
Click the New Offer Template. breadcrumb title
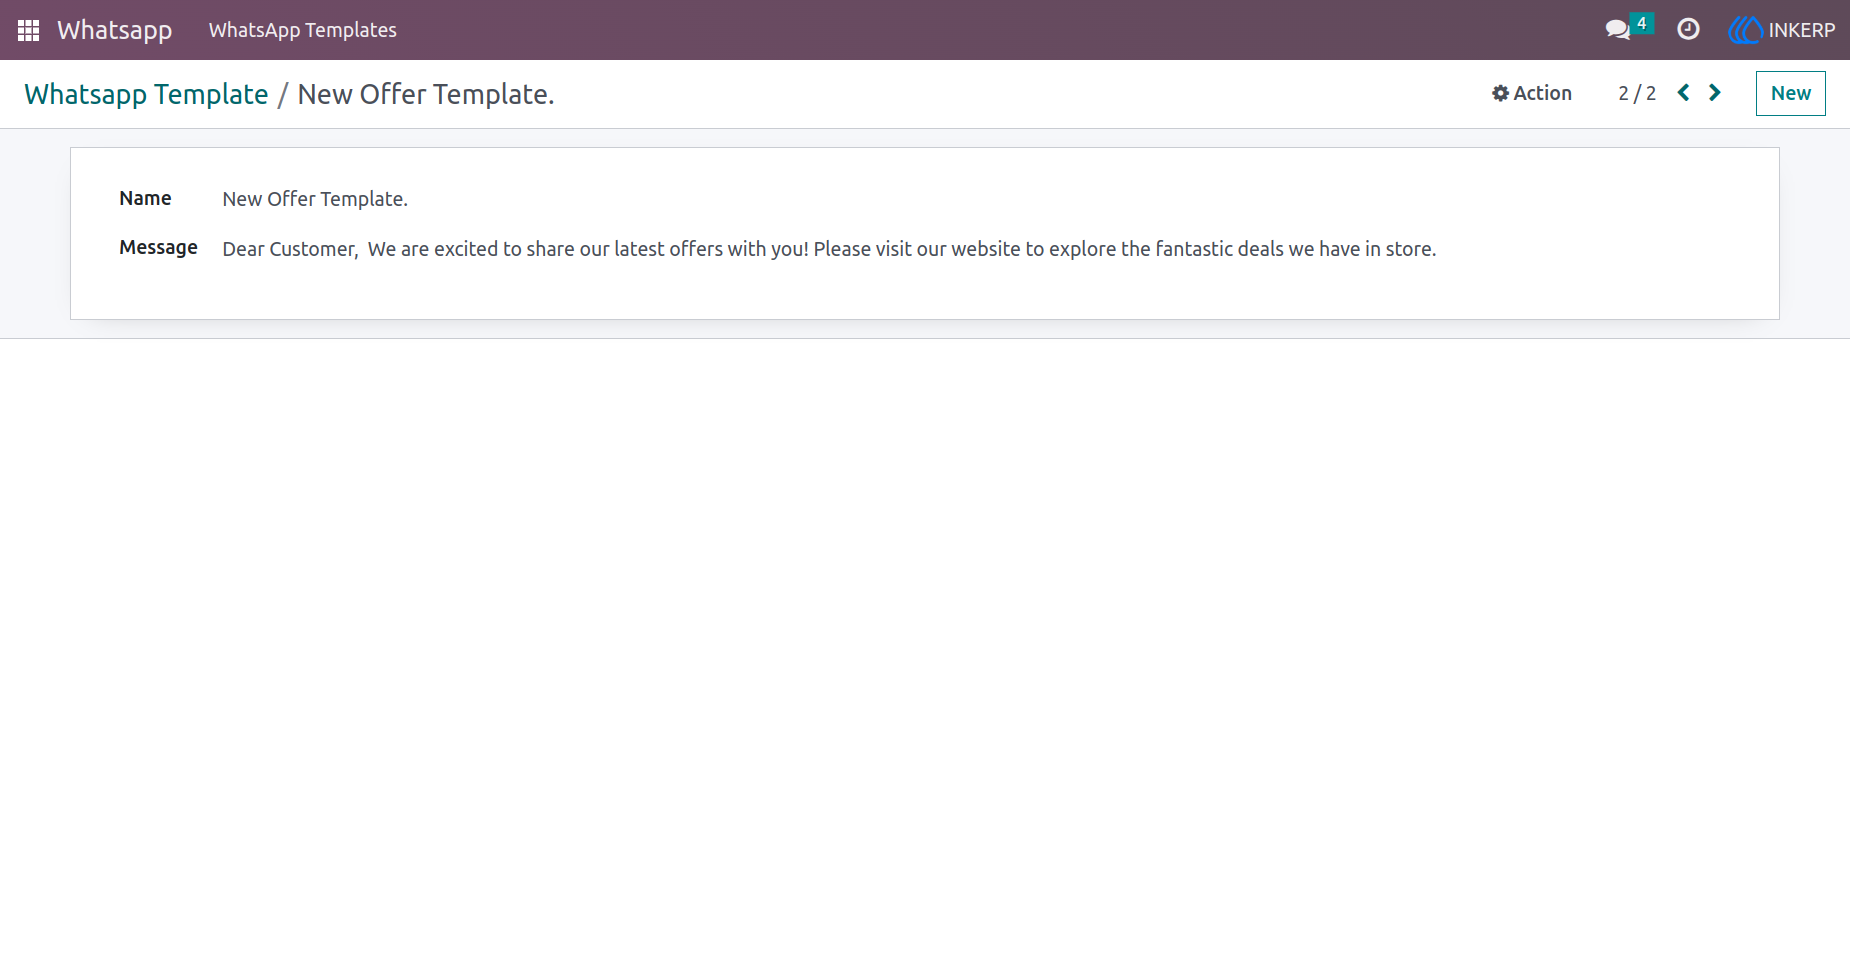pyautogui.click(x=426, y=94)
